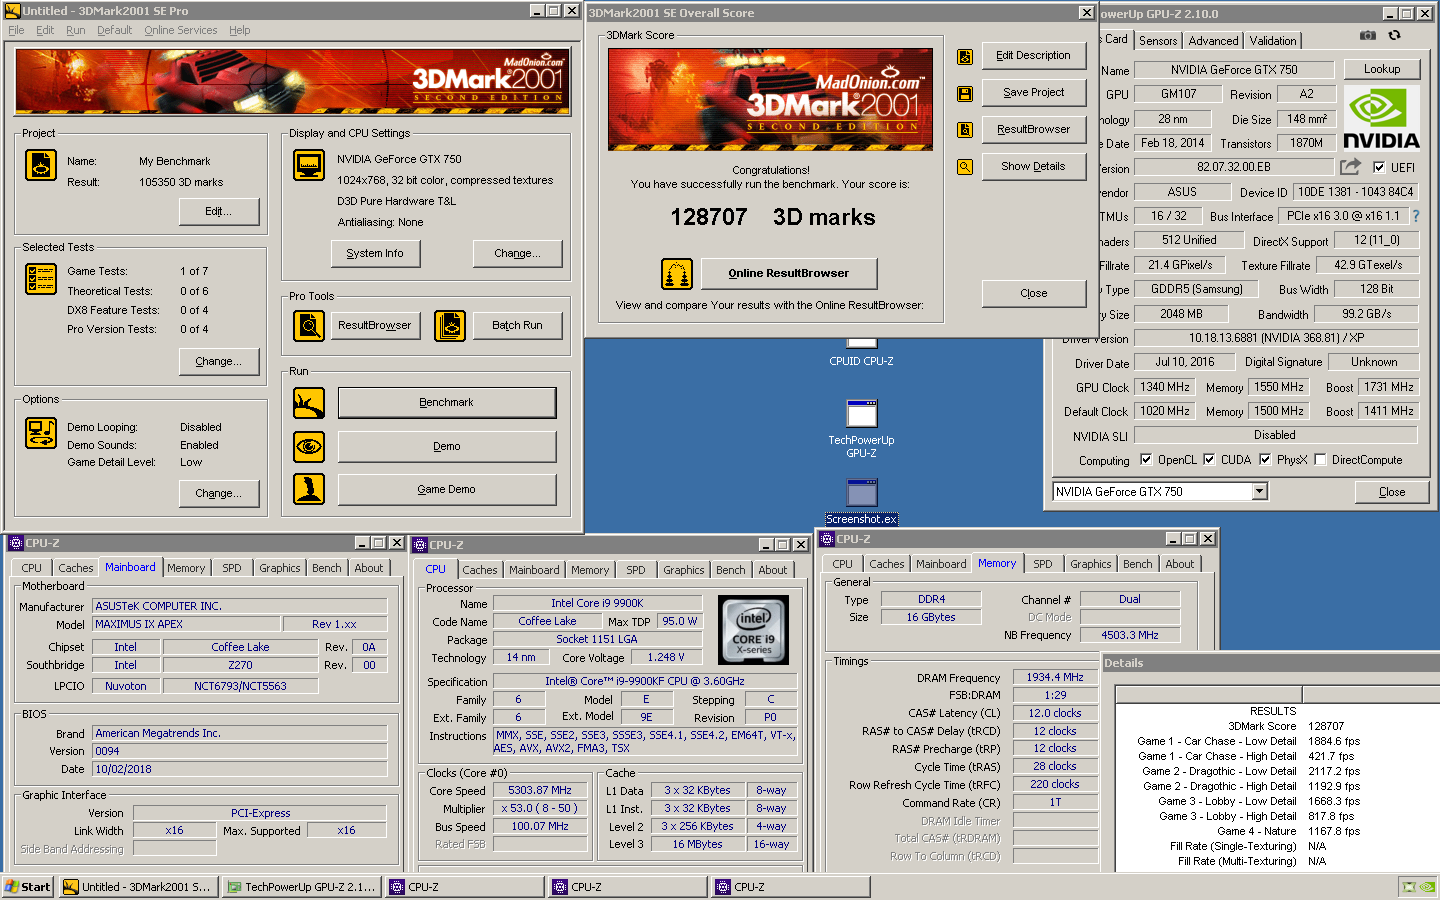Click Close in the Overall Score window
This screenshot has height=900, width=1440.
1034,293
